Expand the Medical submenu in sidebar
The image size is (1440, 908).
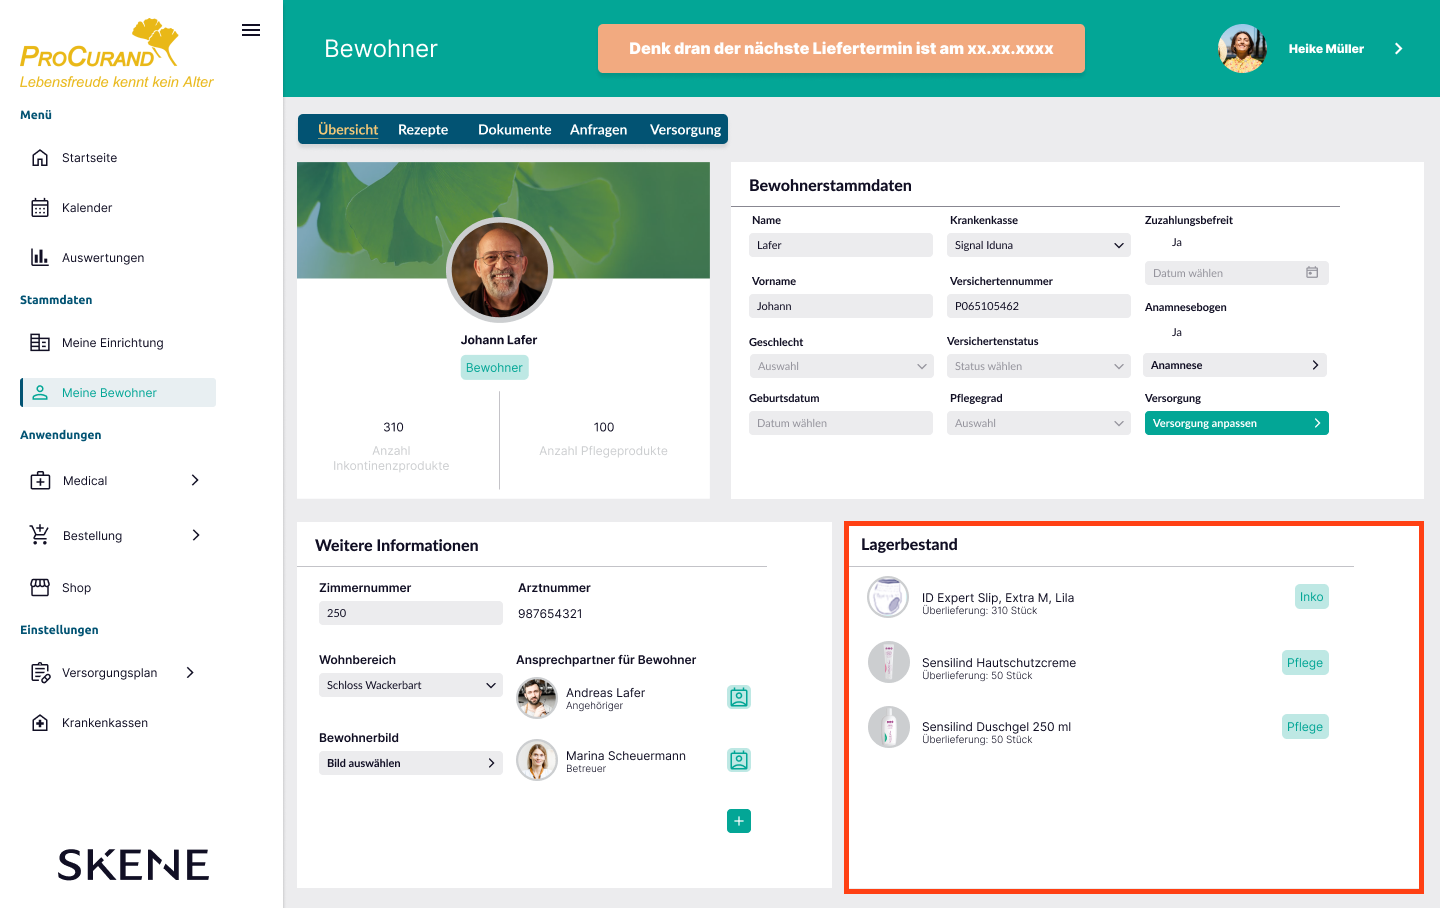click(x=195, y=480)
